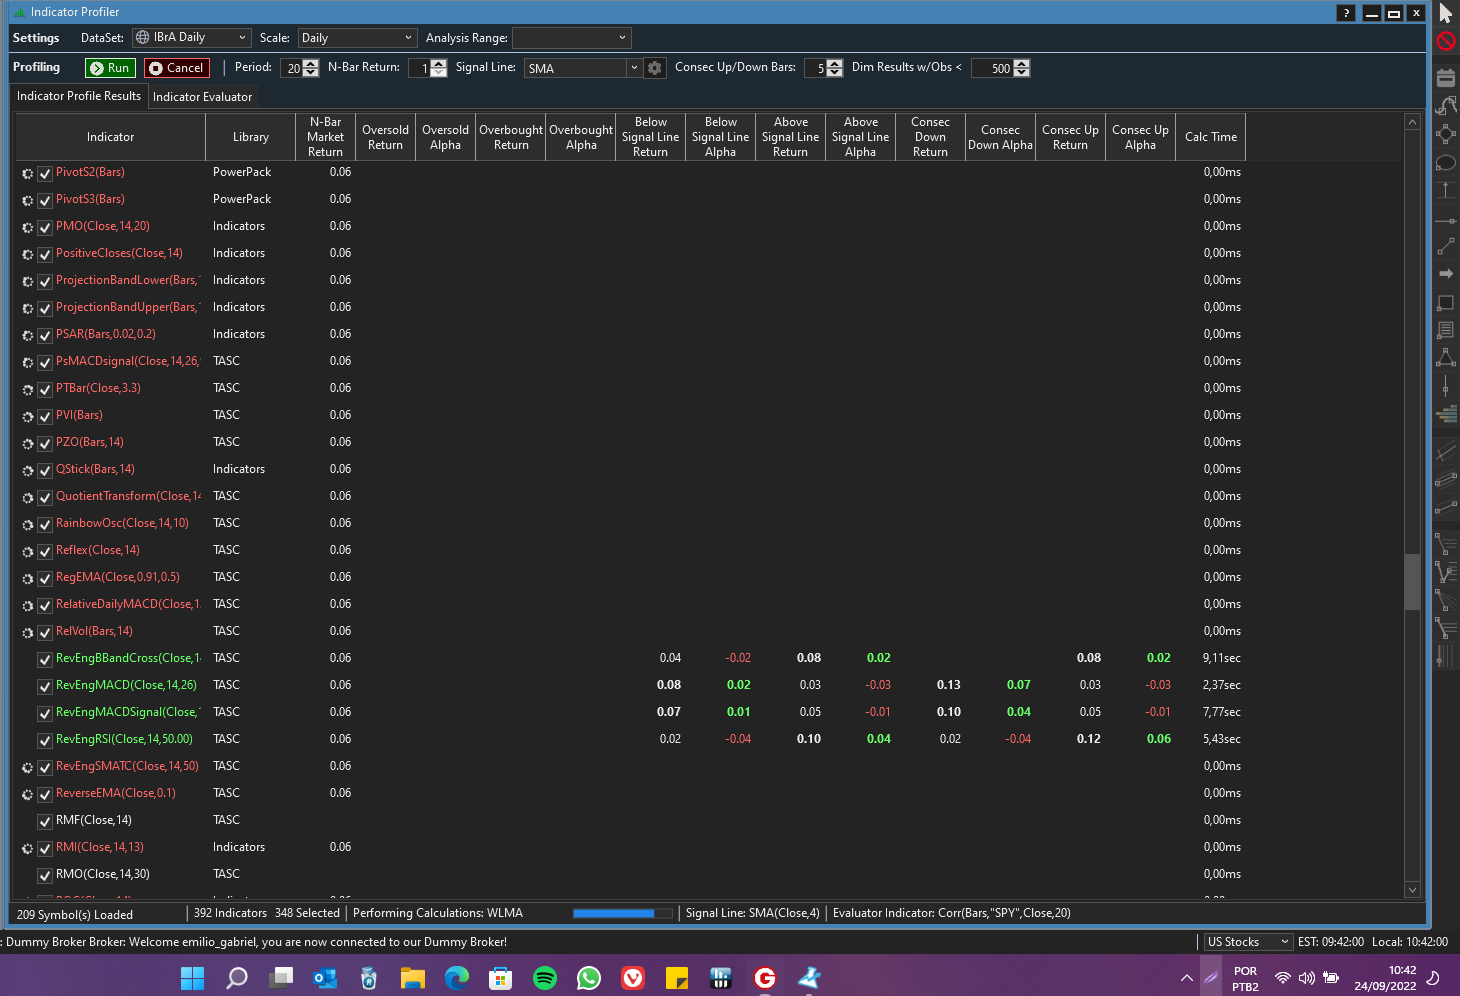
Task: Open the Signal Line SMA dropdown
Action: point(583,68)
